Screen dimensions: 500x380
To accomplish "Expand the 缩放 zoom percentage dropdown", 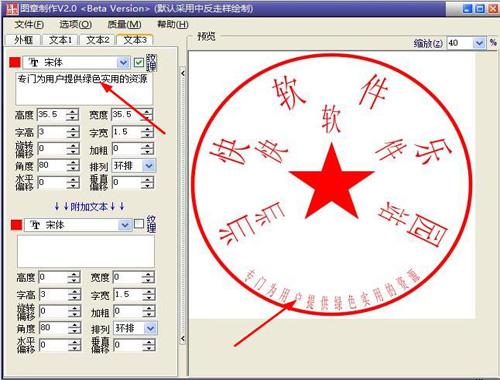I will [x=479, y=43].
